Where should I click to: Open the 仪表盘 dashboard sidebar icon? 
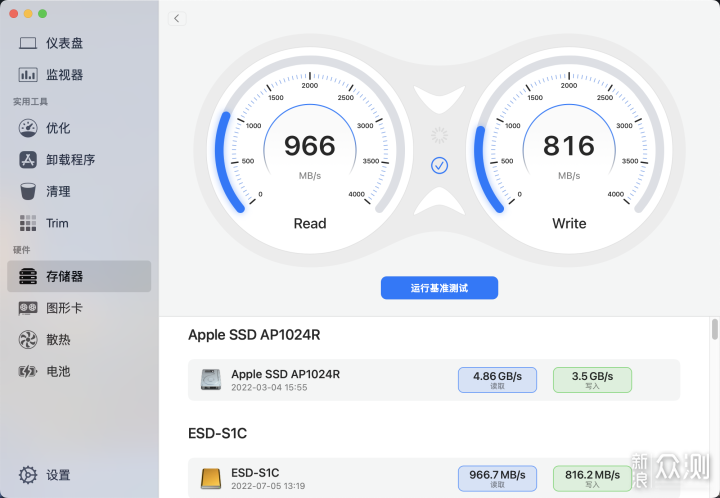[28, 44]
